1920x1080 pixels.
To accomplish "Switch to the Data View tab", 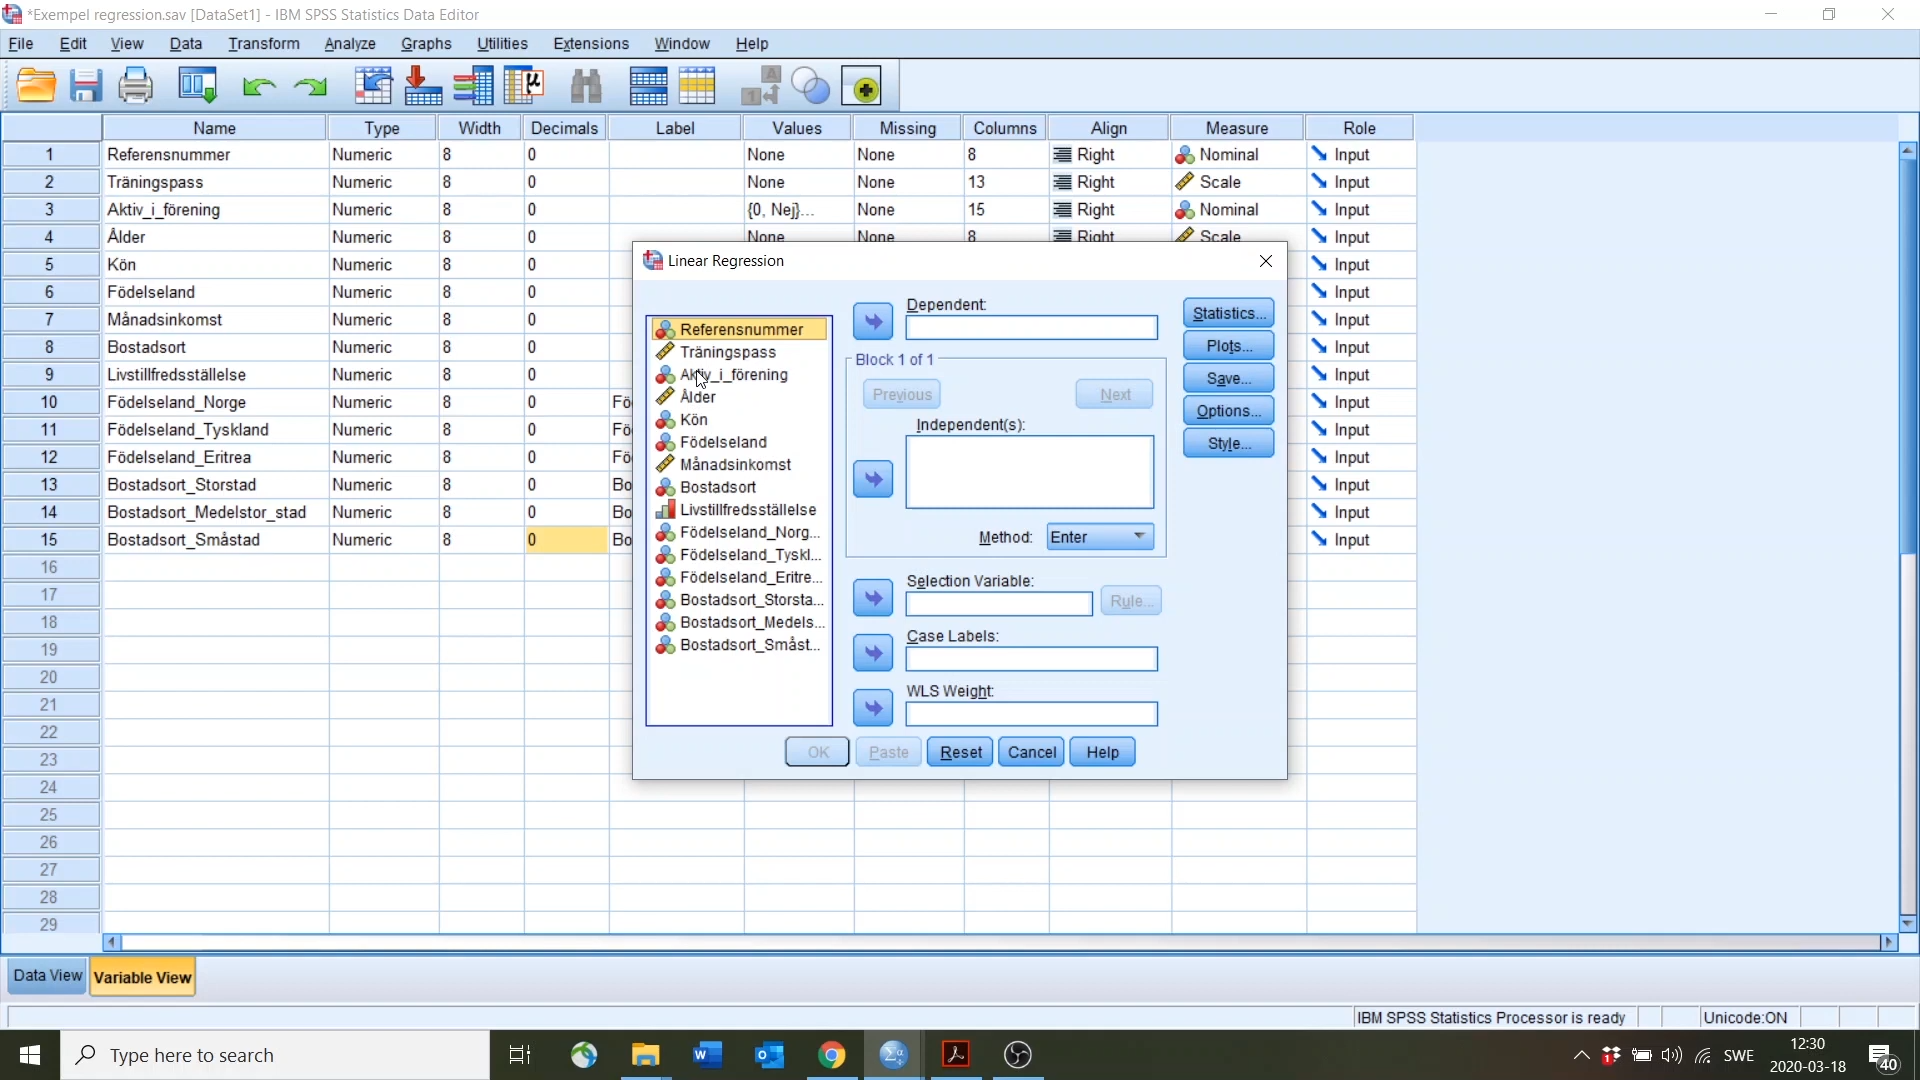I will point(47,976).
